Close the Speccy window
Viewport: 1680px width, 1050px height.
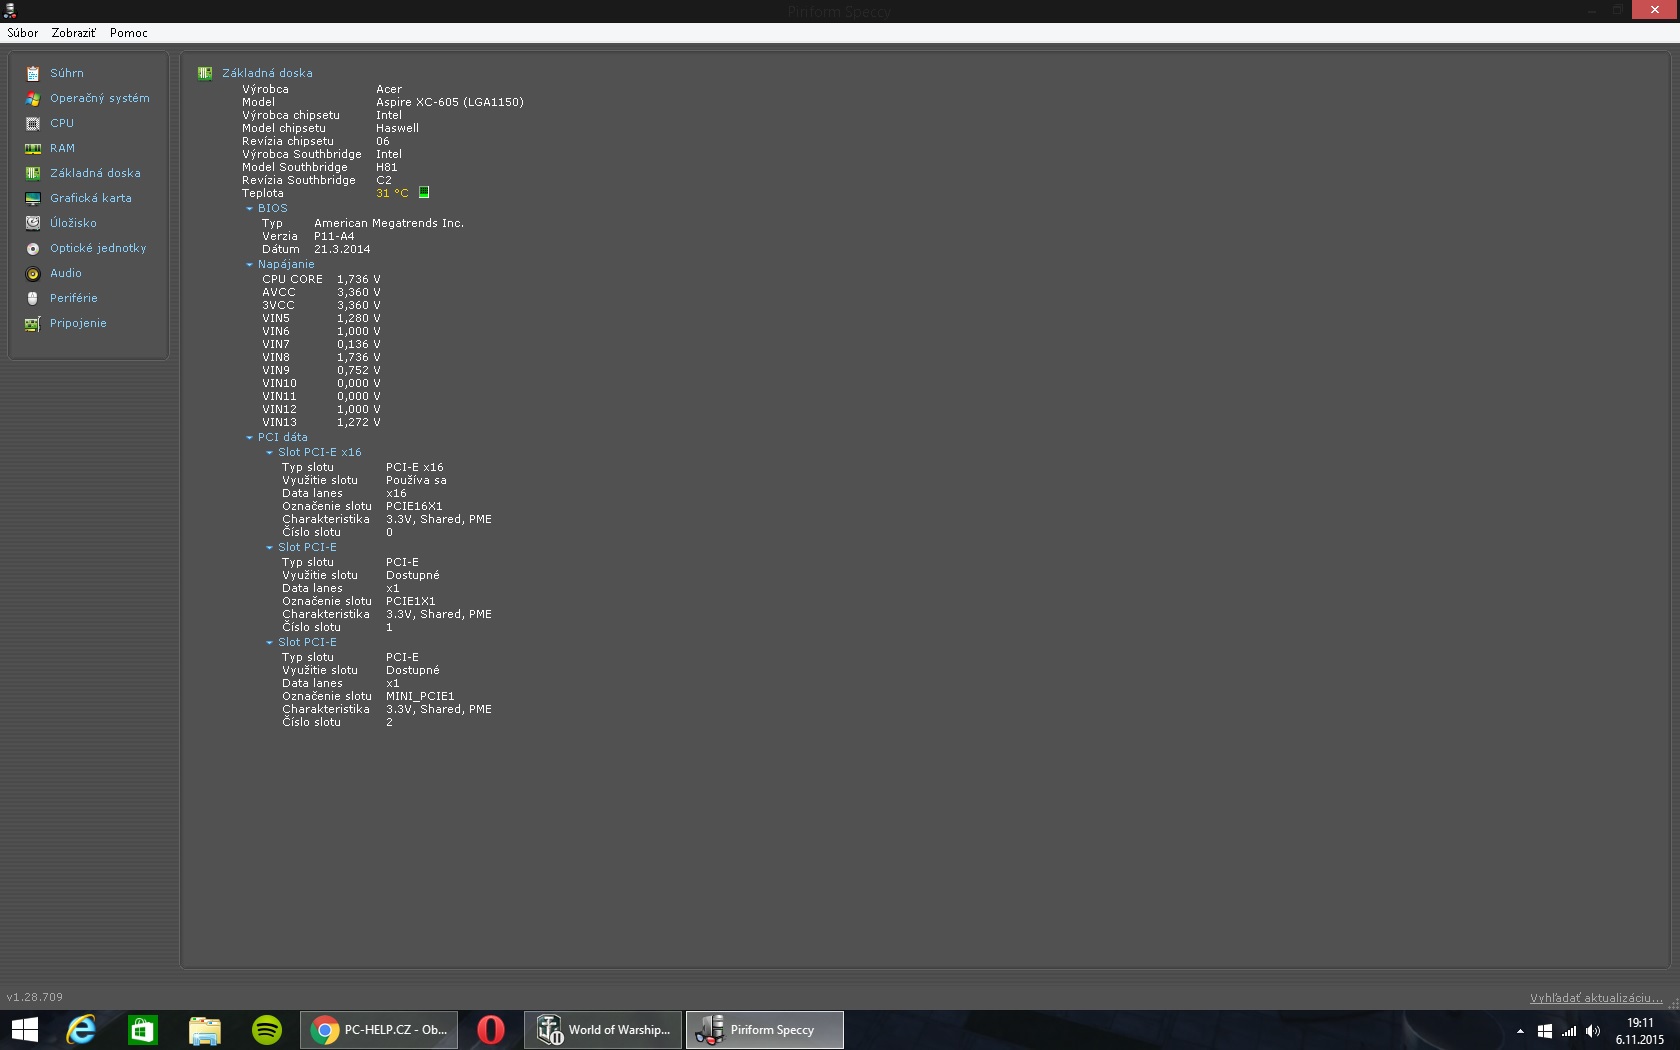click(1655, 10)
